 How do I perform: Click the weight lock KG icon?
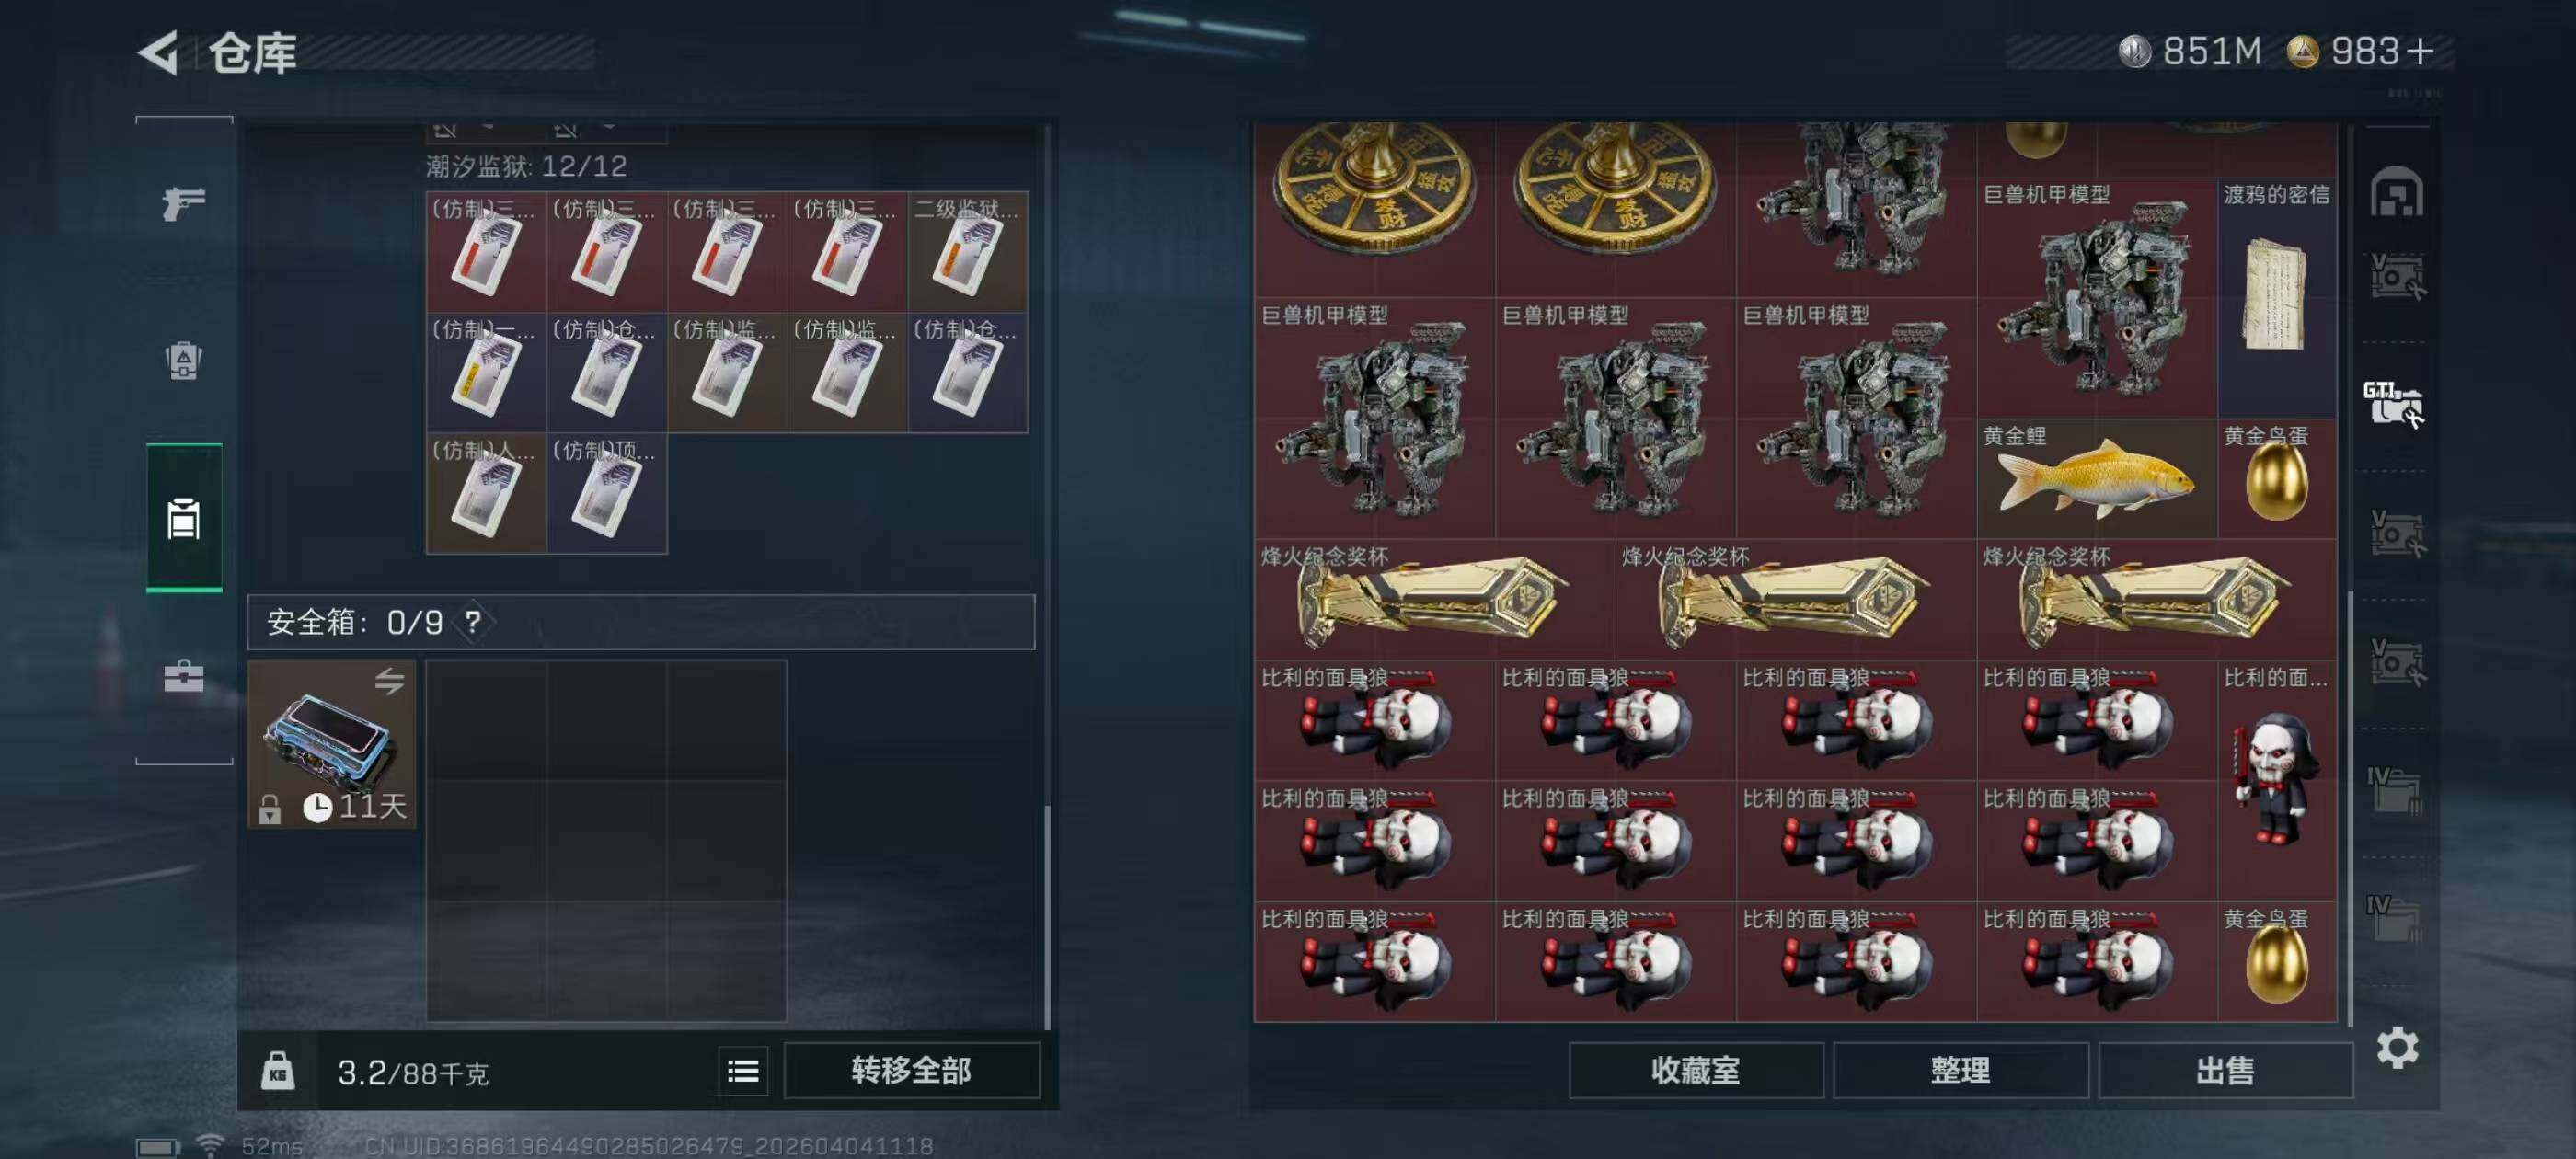pos(278,1071)
